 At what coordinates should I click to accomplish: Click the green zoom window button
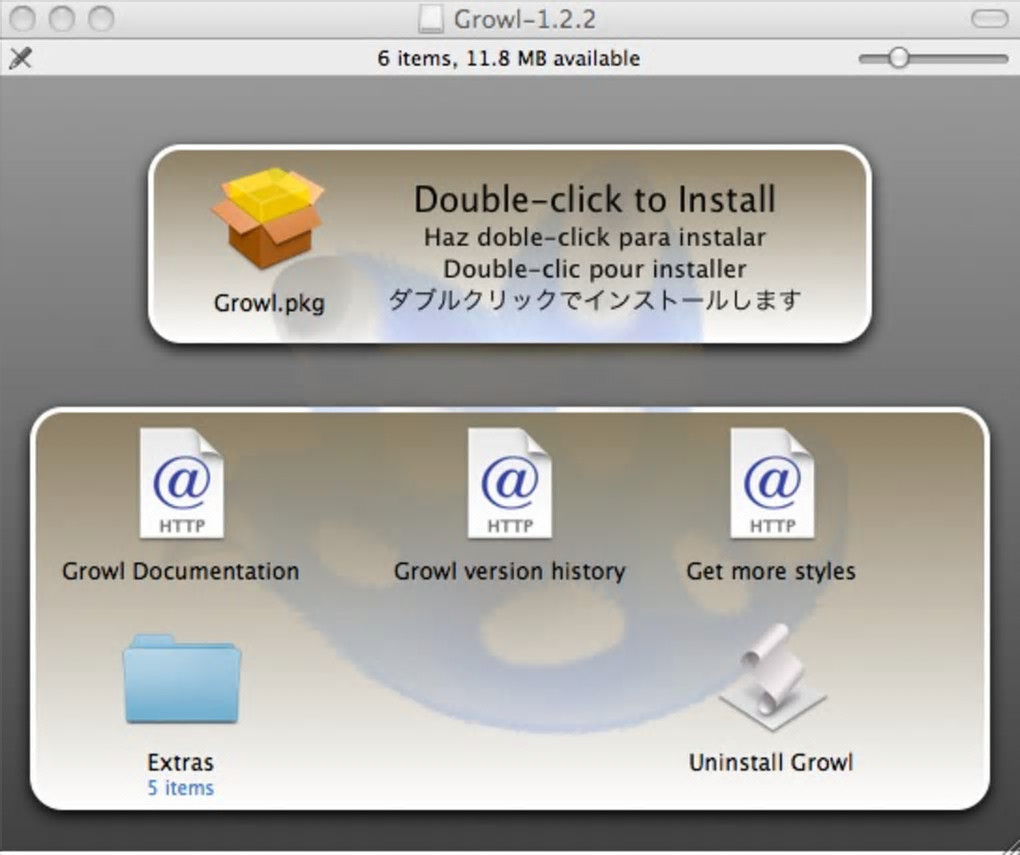101,19
